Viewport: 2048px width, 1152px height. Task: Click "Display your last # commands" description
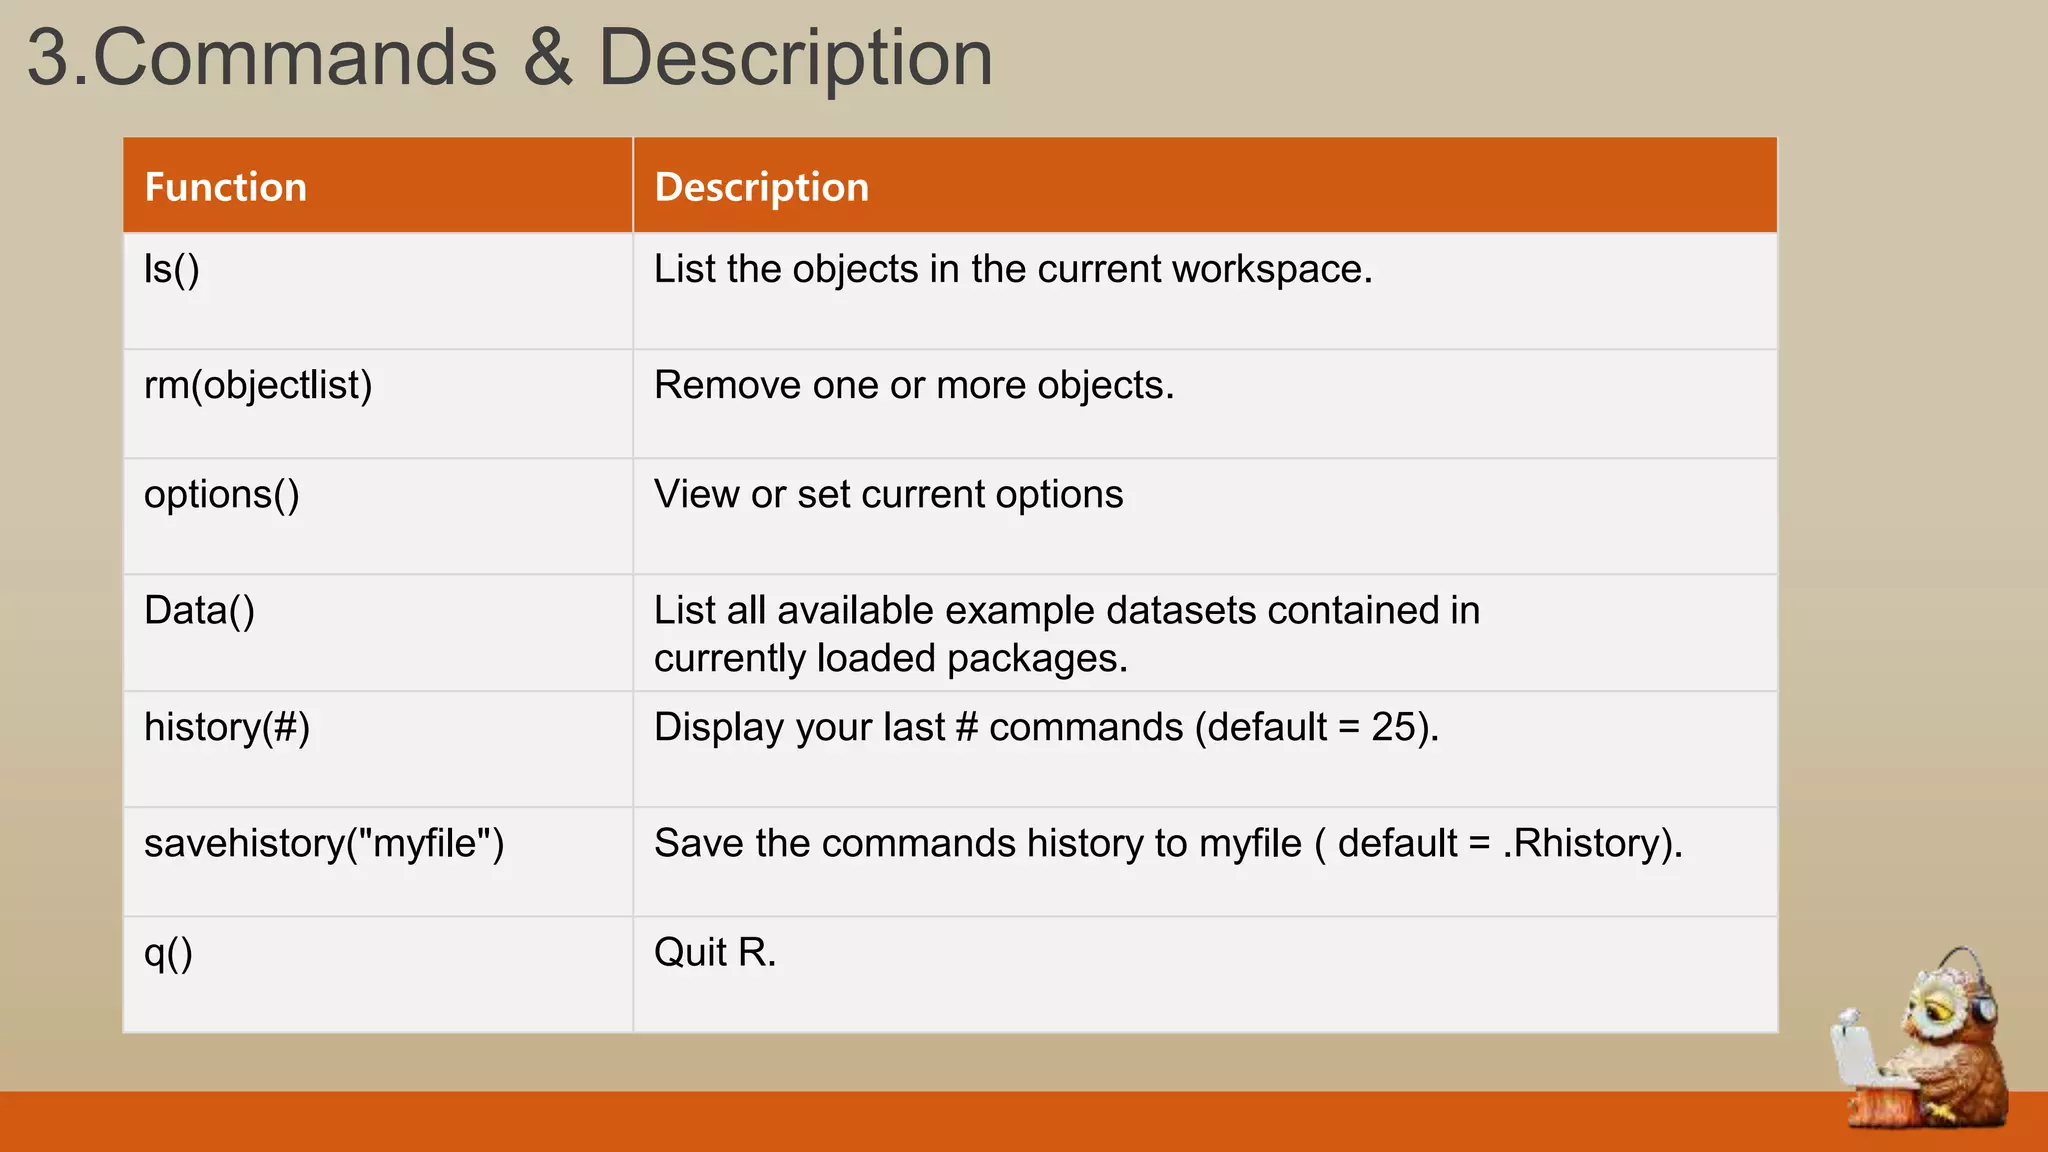click(x=1046, y=727)
